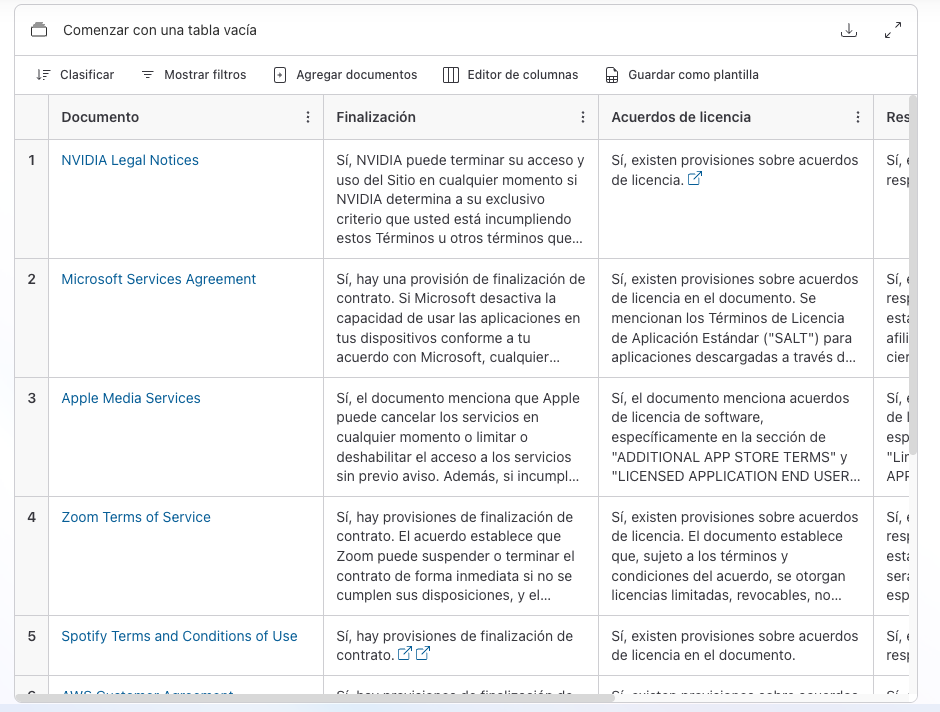Open the Apple Media Services document
Screen dimensions: 940x712
pos(131,398)
